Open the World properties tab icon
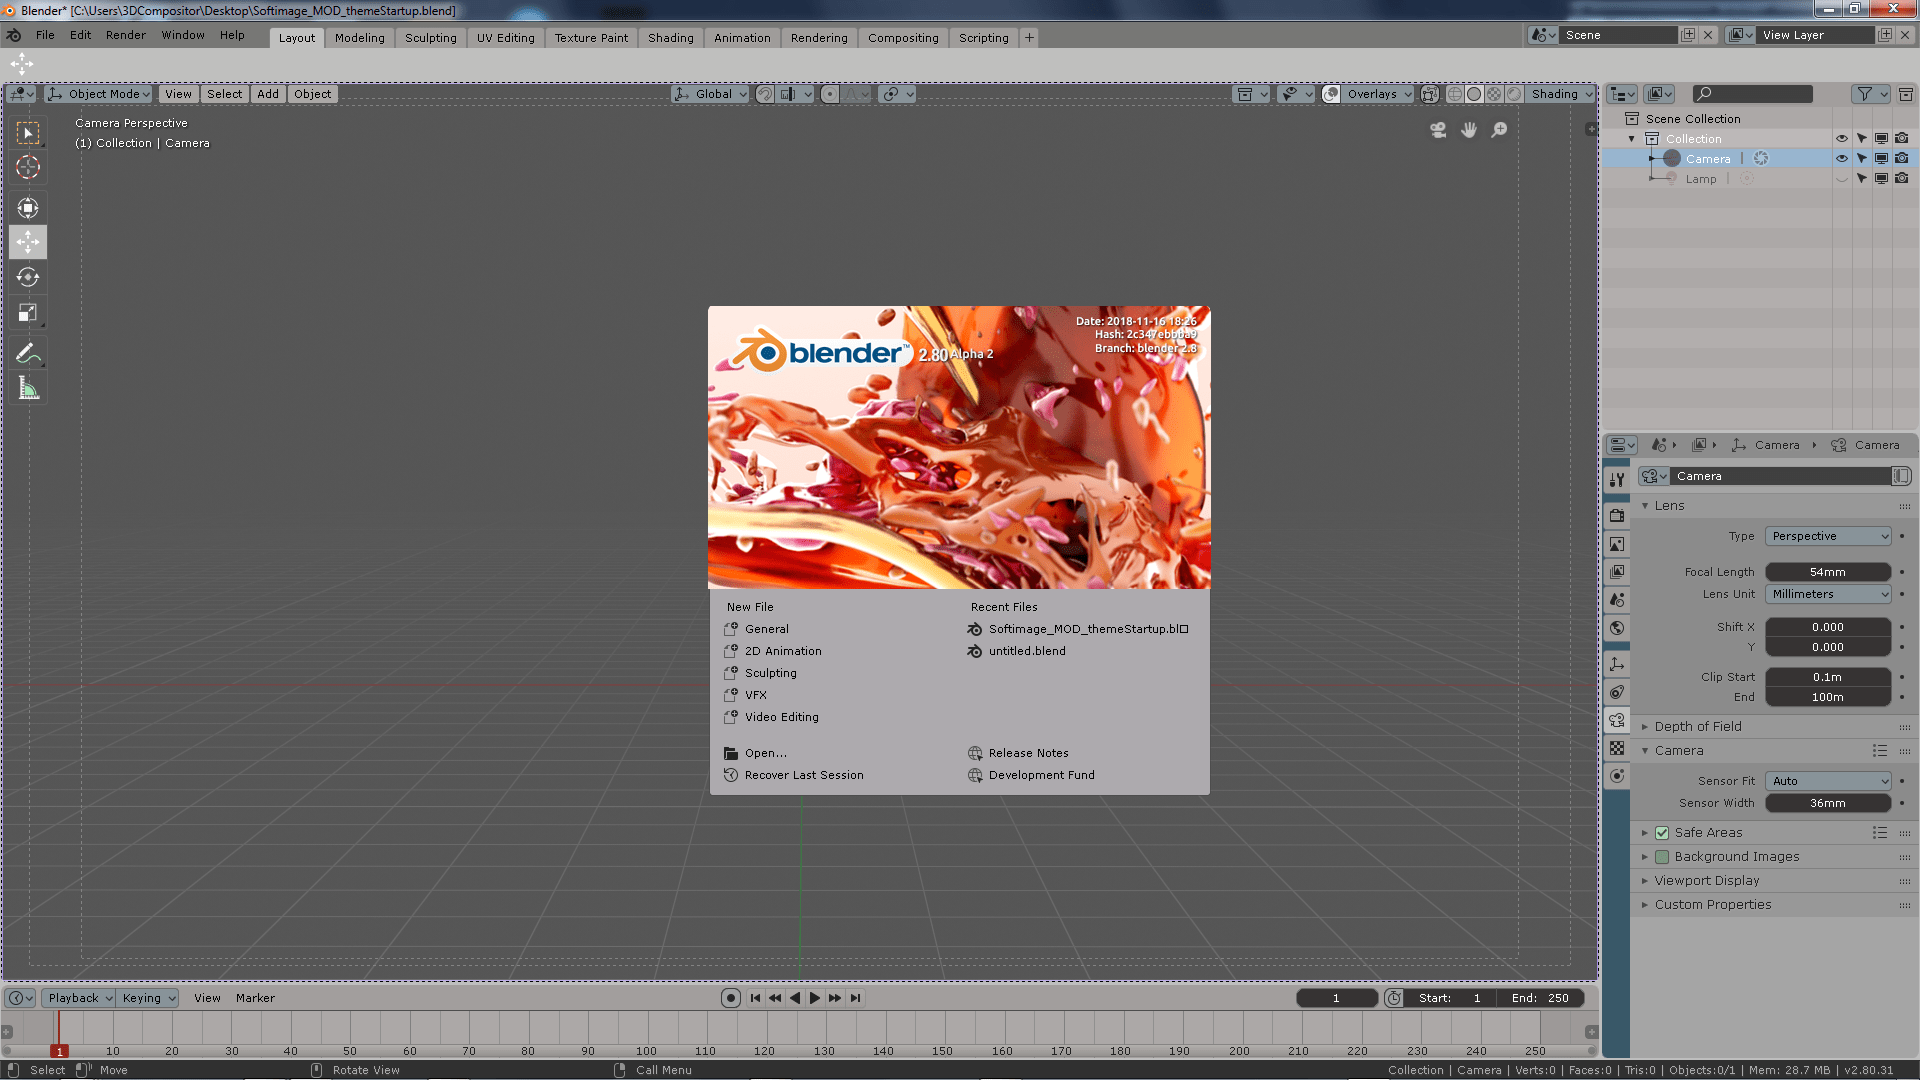1920x1080 pixels. point(1617,628)
